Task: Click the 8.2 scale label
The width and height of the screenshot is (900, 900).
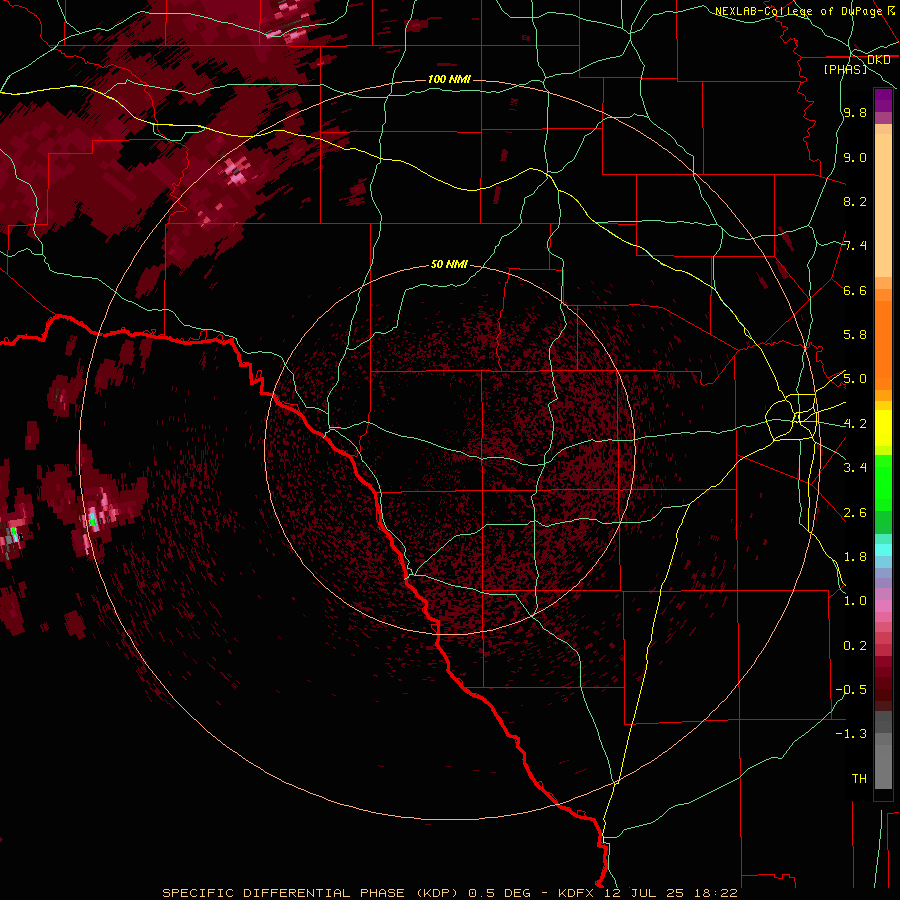Action: [855, 201]
